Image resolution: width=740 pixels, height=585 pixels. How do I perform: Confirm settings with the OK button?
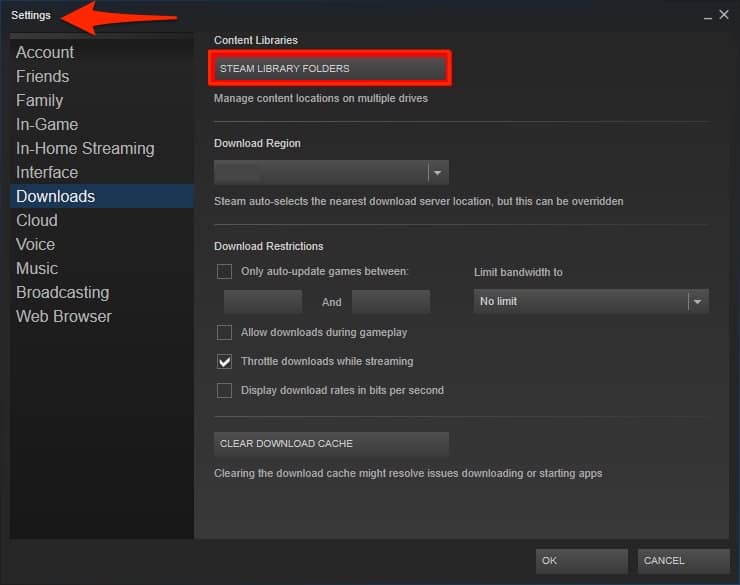pos(581,561)
